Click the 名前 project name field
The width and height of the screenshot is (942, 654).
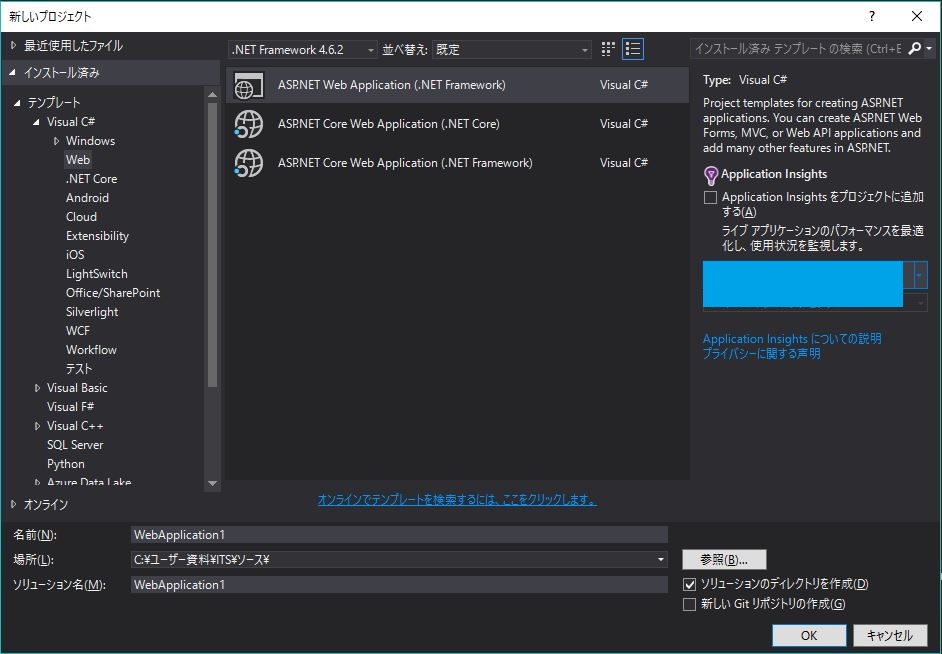click(399, 535)
